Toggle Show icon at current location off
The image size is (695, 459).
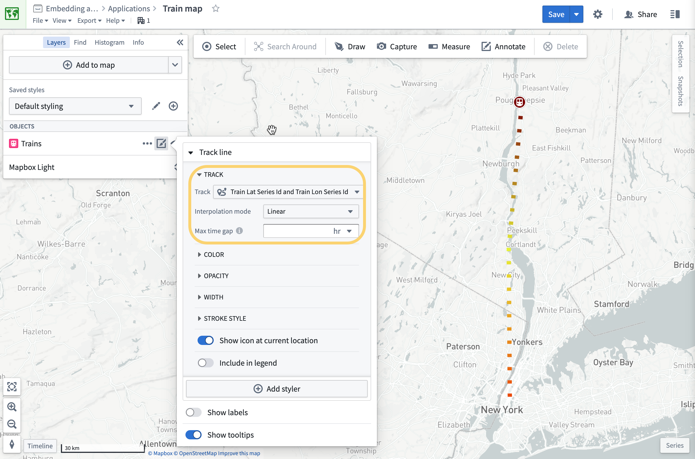[206, 340]
